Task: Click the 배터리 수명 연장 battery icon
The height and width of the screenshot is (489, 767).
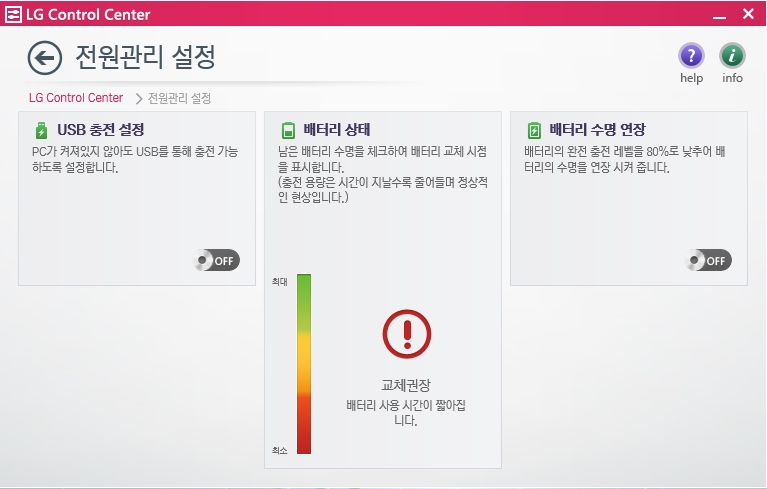Action: pyautogui.click(x=534, y=130)
